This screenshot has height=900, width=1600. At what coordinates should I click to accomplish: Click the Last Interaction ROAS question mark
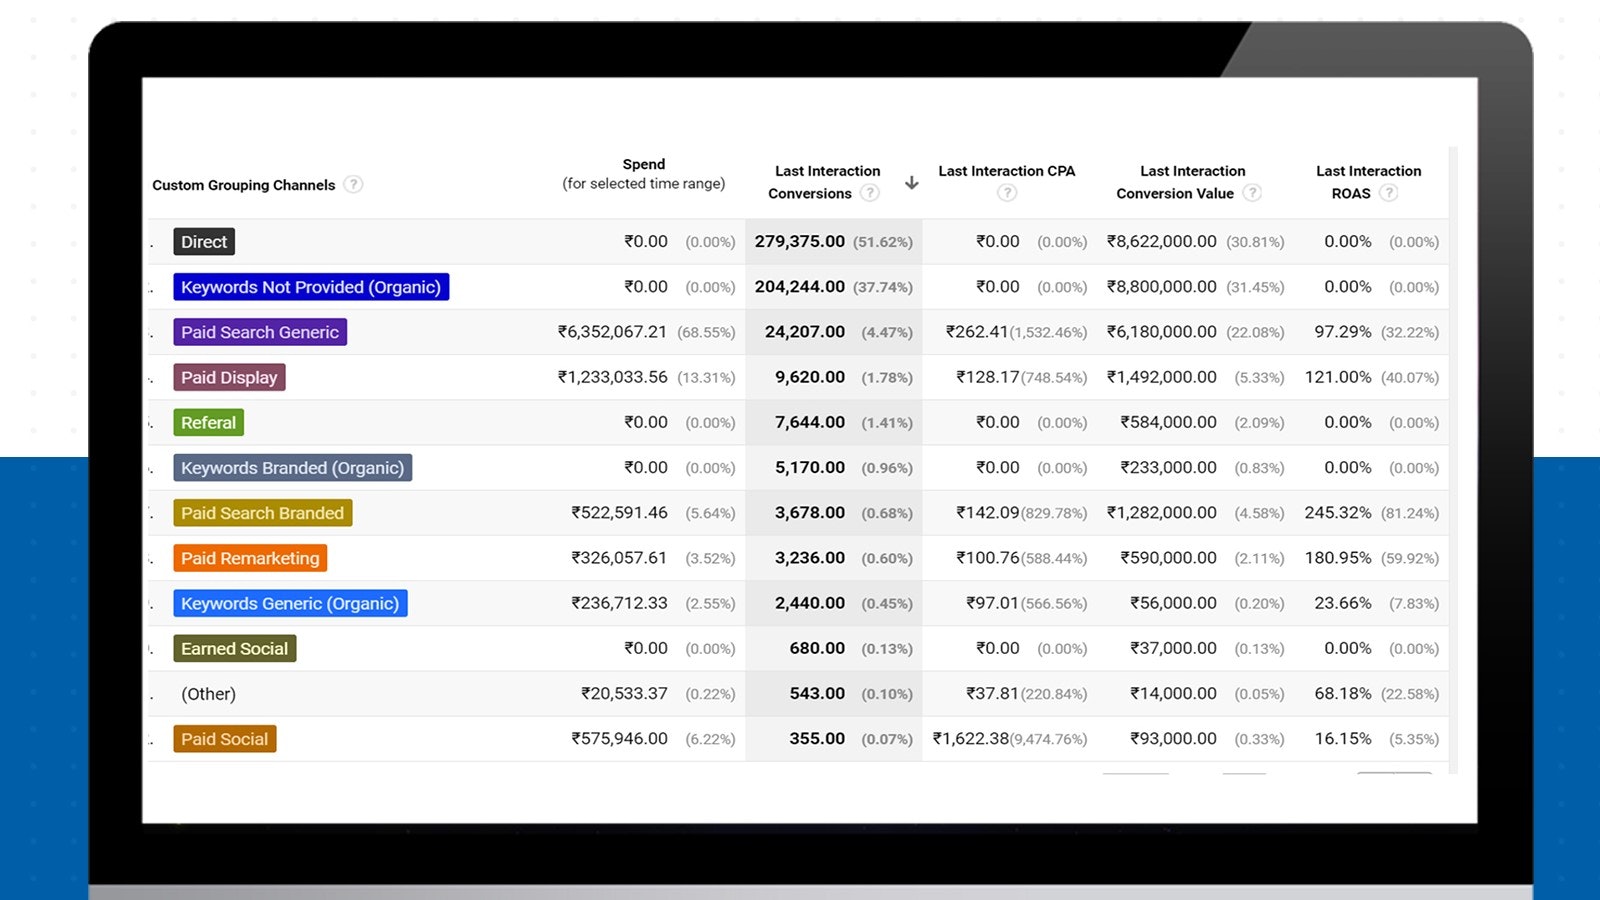point(1390,193)
